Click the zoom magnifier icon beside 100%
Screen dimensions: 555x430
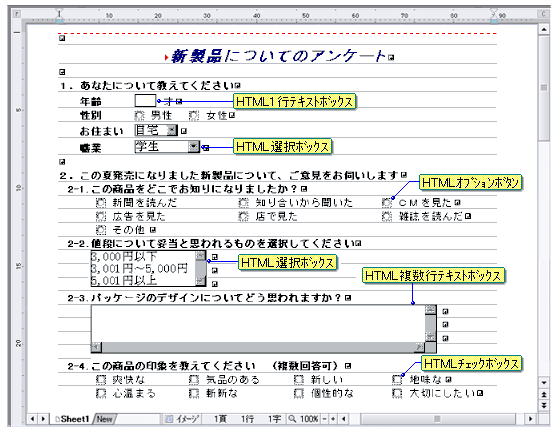(x=292, y=419)
